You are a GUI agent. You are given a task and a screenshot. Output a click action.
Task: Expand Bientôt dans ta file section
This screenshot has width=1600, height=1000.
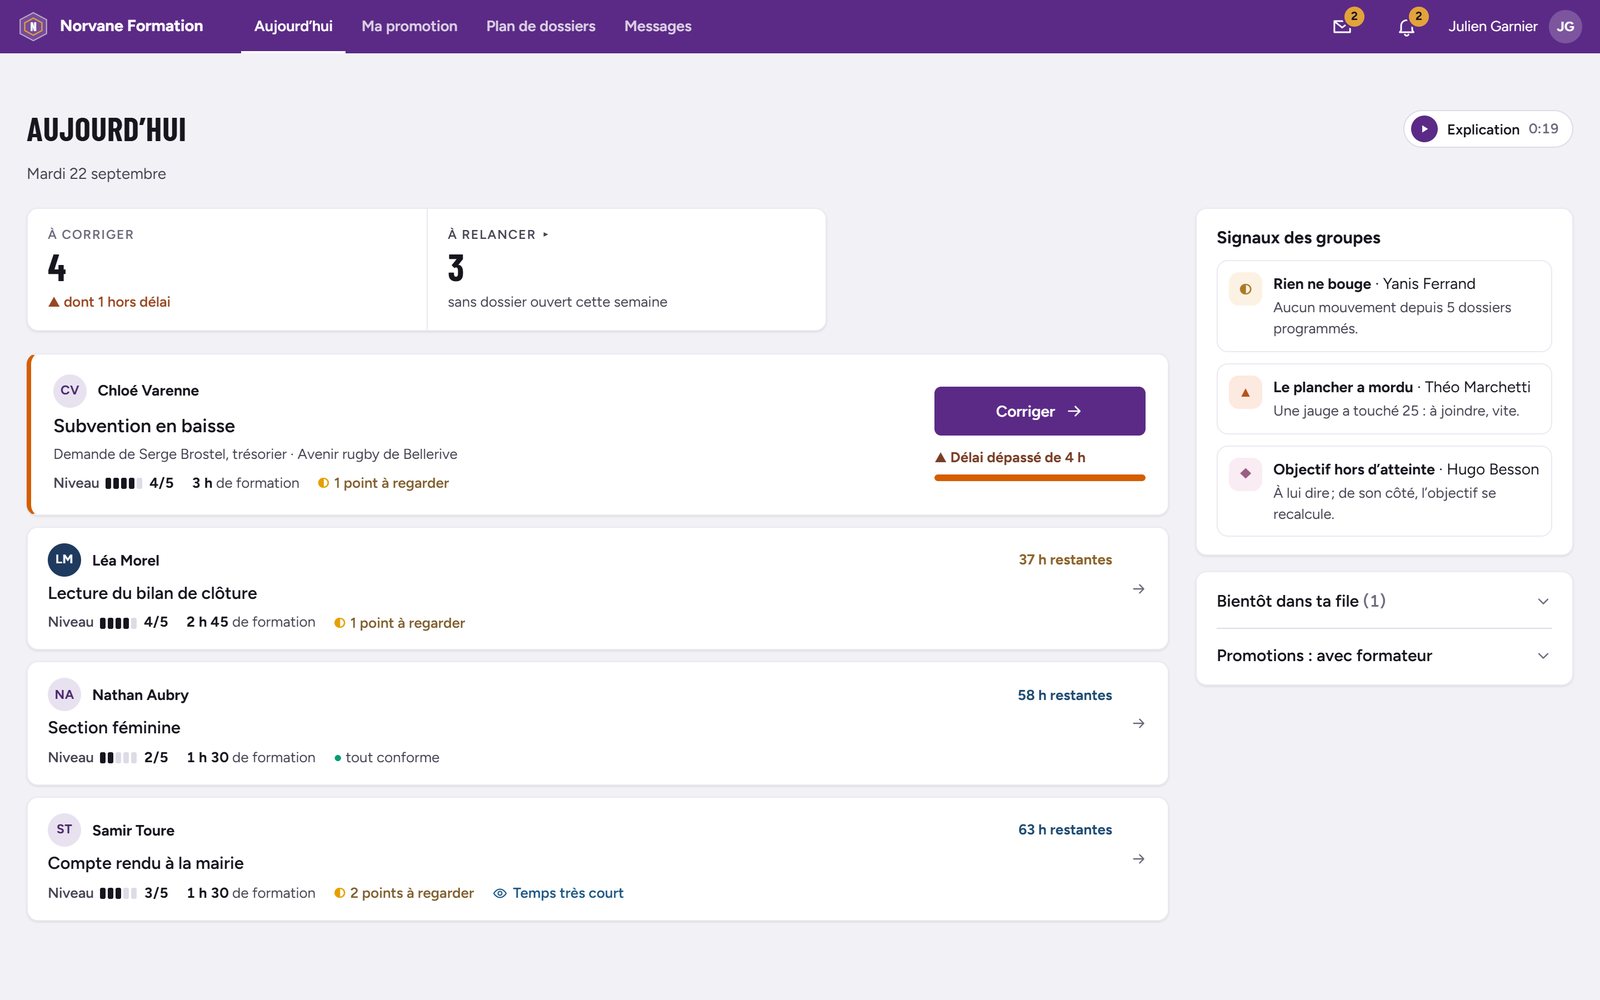[1384, 601]
